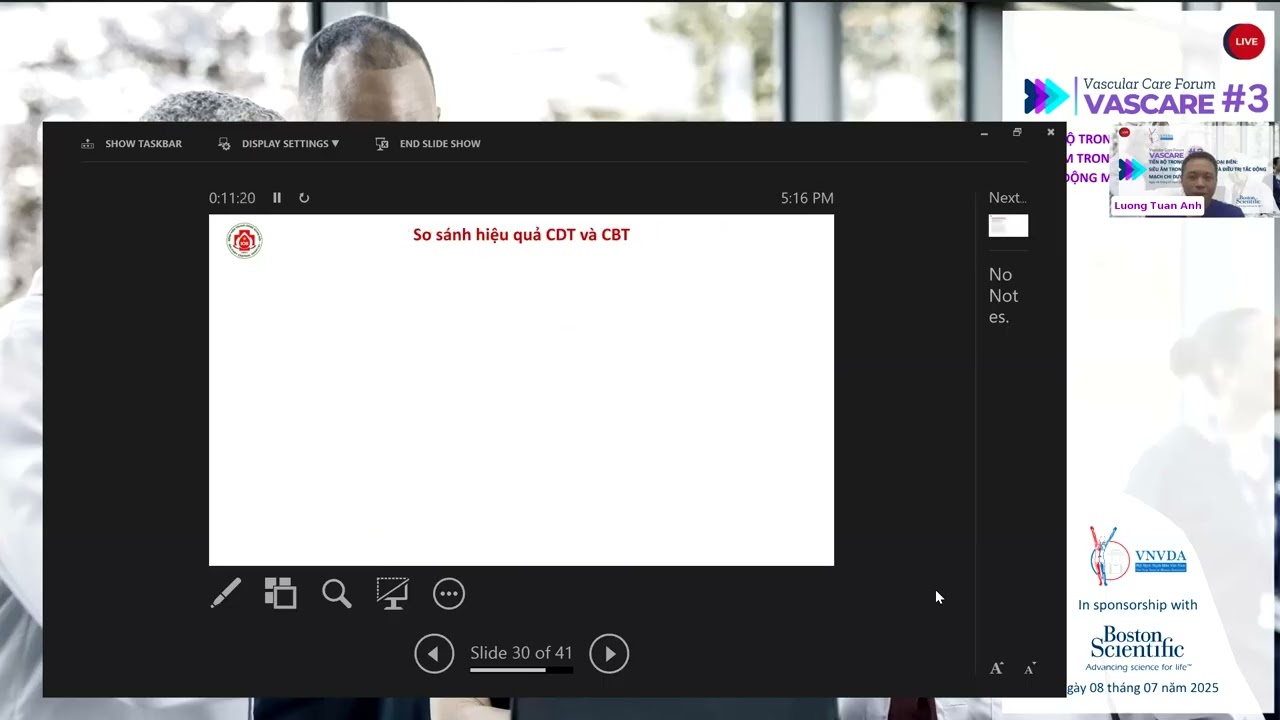
Task: Click the slide progress bar
Action: [521, 670]
